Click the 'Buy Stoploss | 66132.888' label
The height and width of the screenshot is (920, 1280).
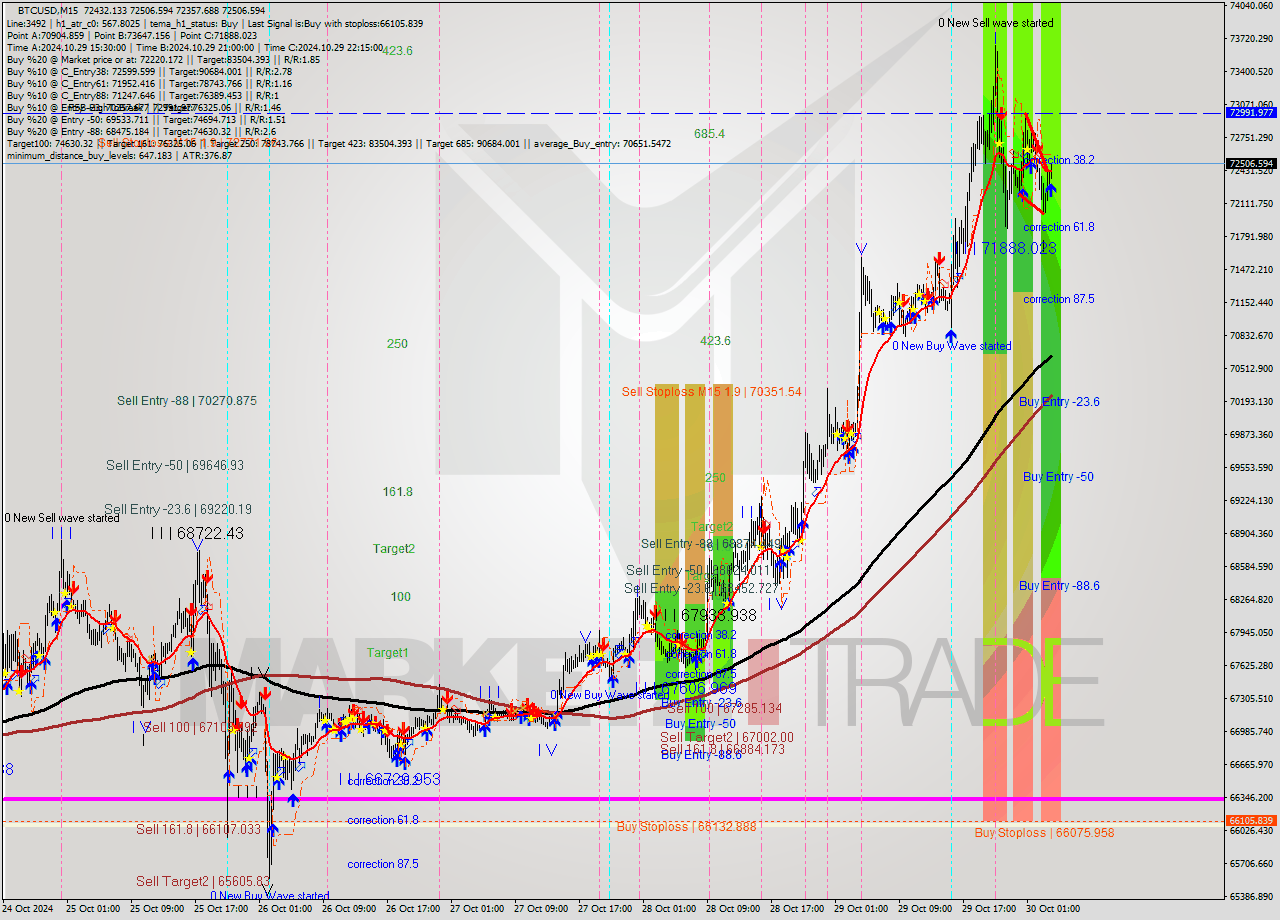click(686, 827)
